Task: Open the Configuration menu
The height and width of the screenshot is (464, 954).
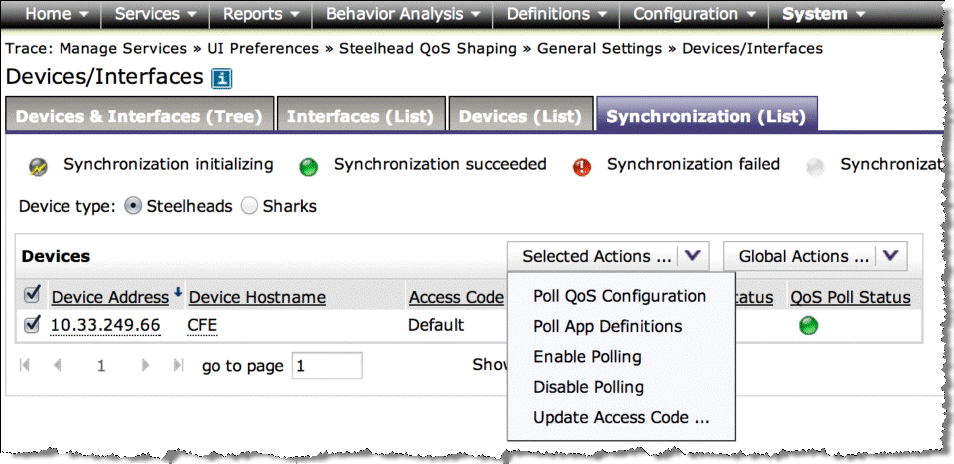Action: 694,14
